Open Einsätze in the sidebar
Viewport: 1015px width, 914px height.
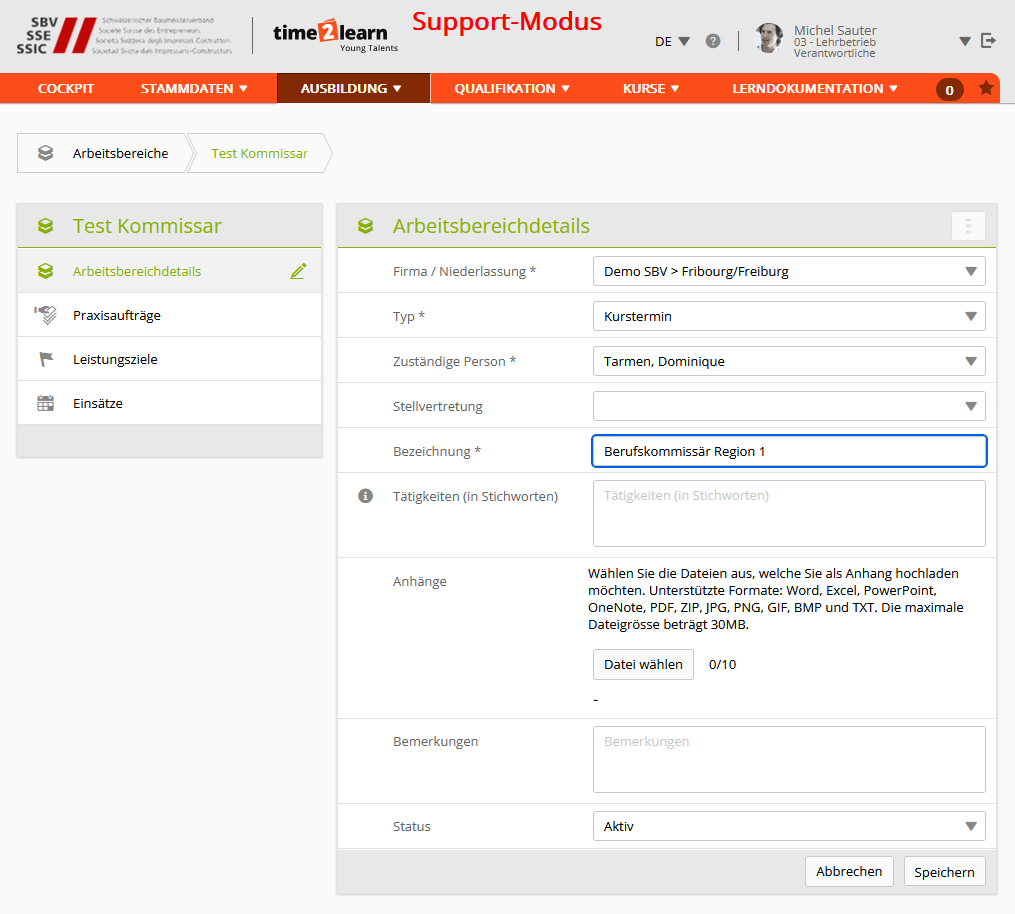(x=98, y=404)
